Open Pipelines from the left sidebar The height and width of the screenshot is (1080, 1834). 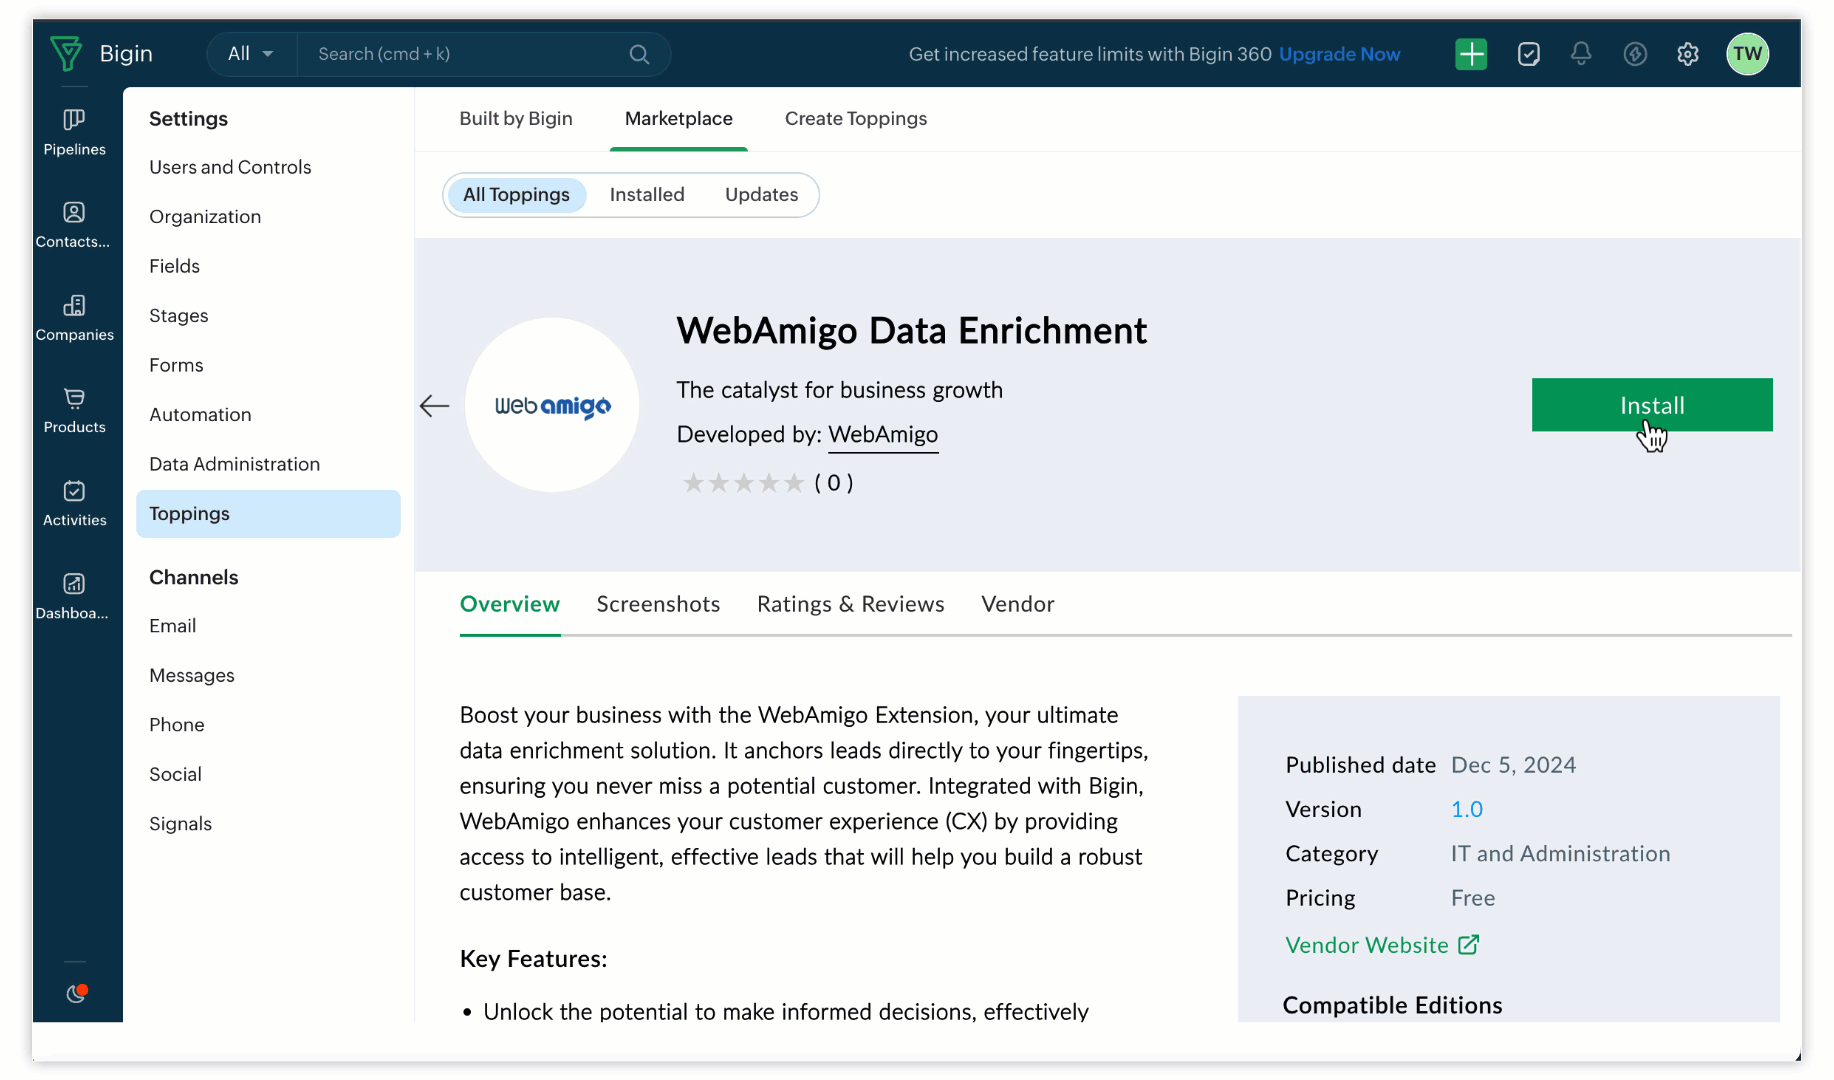[x=74, y=132]
